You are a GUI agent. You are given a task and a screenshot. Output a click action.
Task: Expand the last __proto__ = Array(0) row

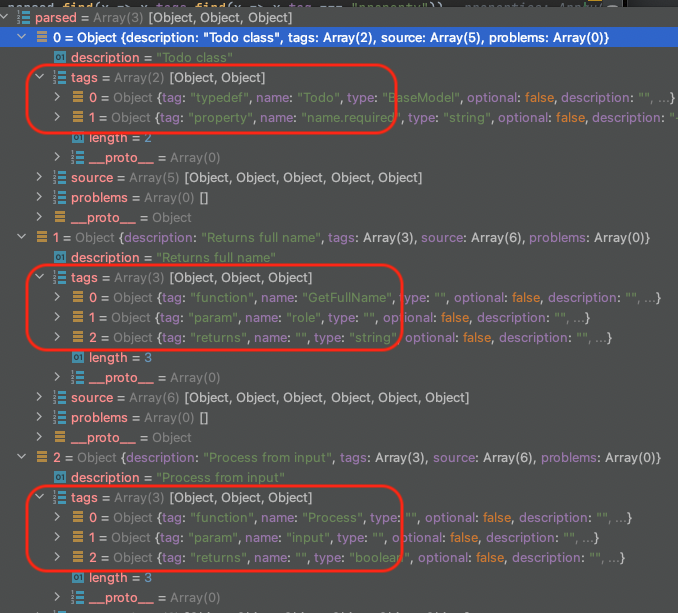(57, 597)
